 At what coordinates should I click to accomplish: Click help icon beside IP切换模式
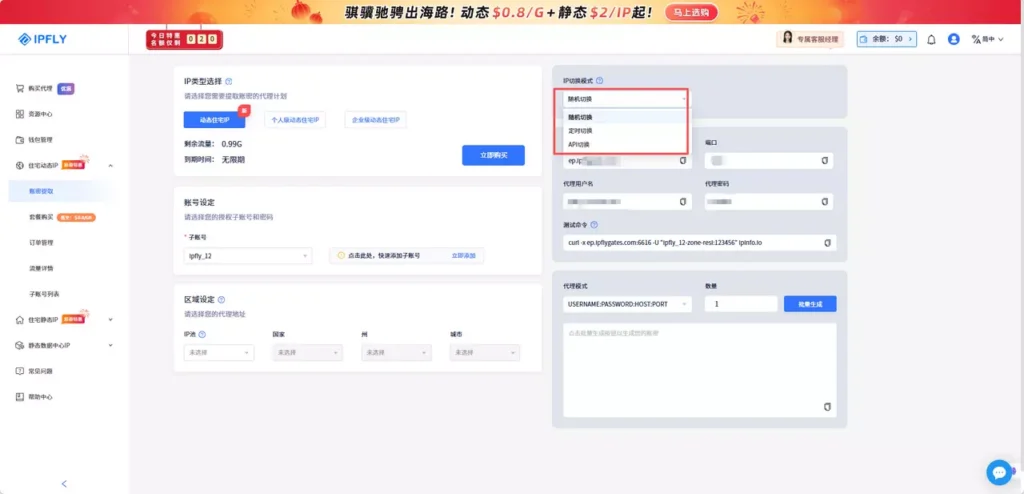(600, 81)
